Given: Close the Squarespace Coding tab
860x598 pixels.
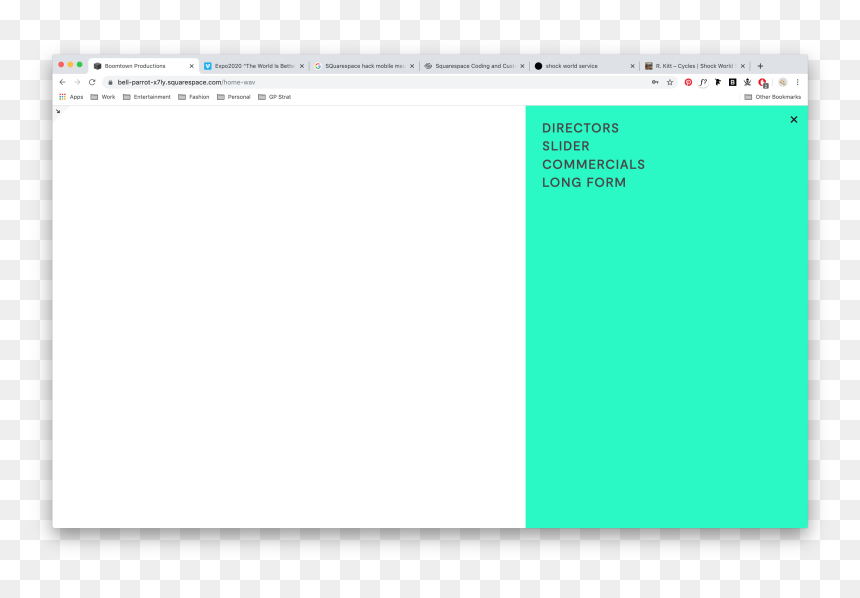Looking at the screenshot, I should point(522,66).
